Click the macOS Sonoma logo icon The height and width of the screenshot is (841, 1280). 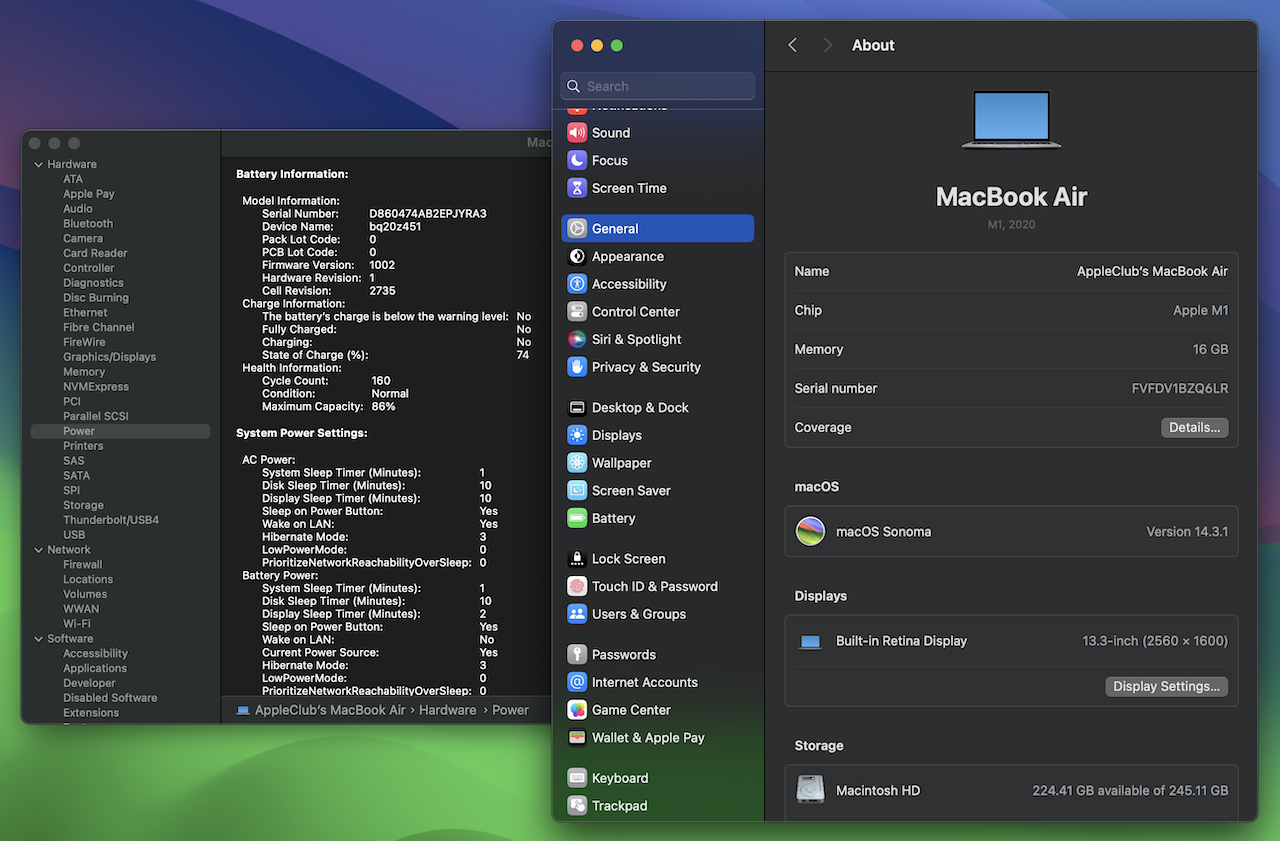[x=810, y=531]
